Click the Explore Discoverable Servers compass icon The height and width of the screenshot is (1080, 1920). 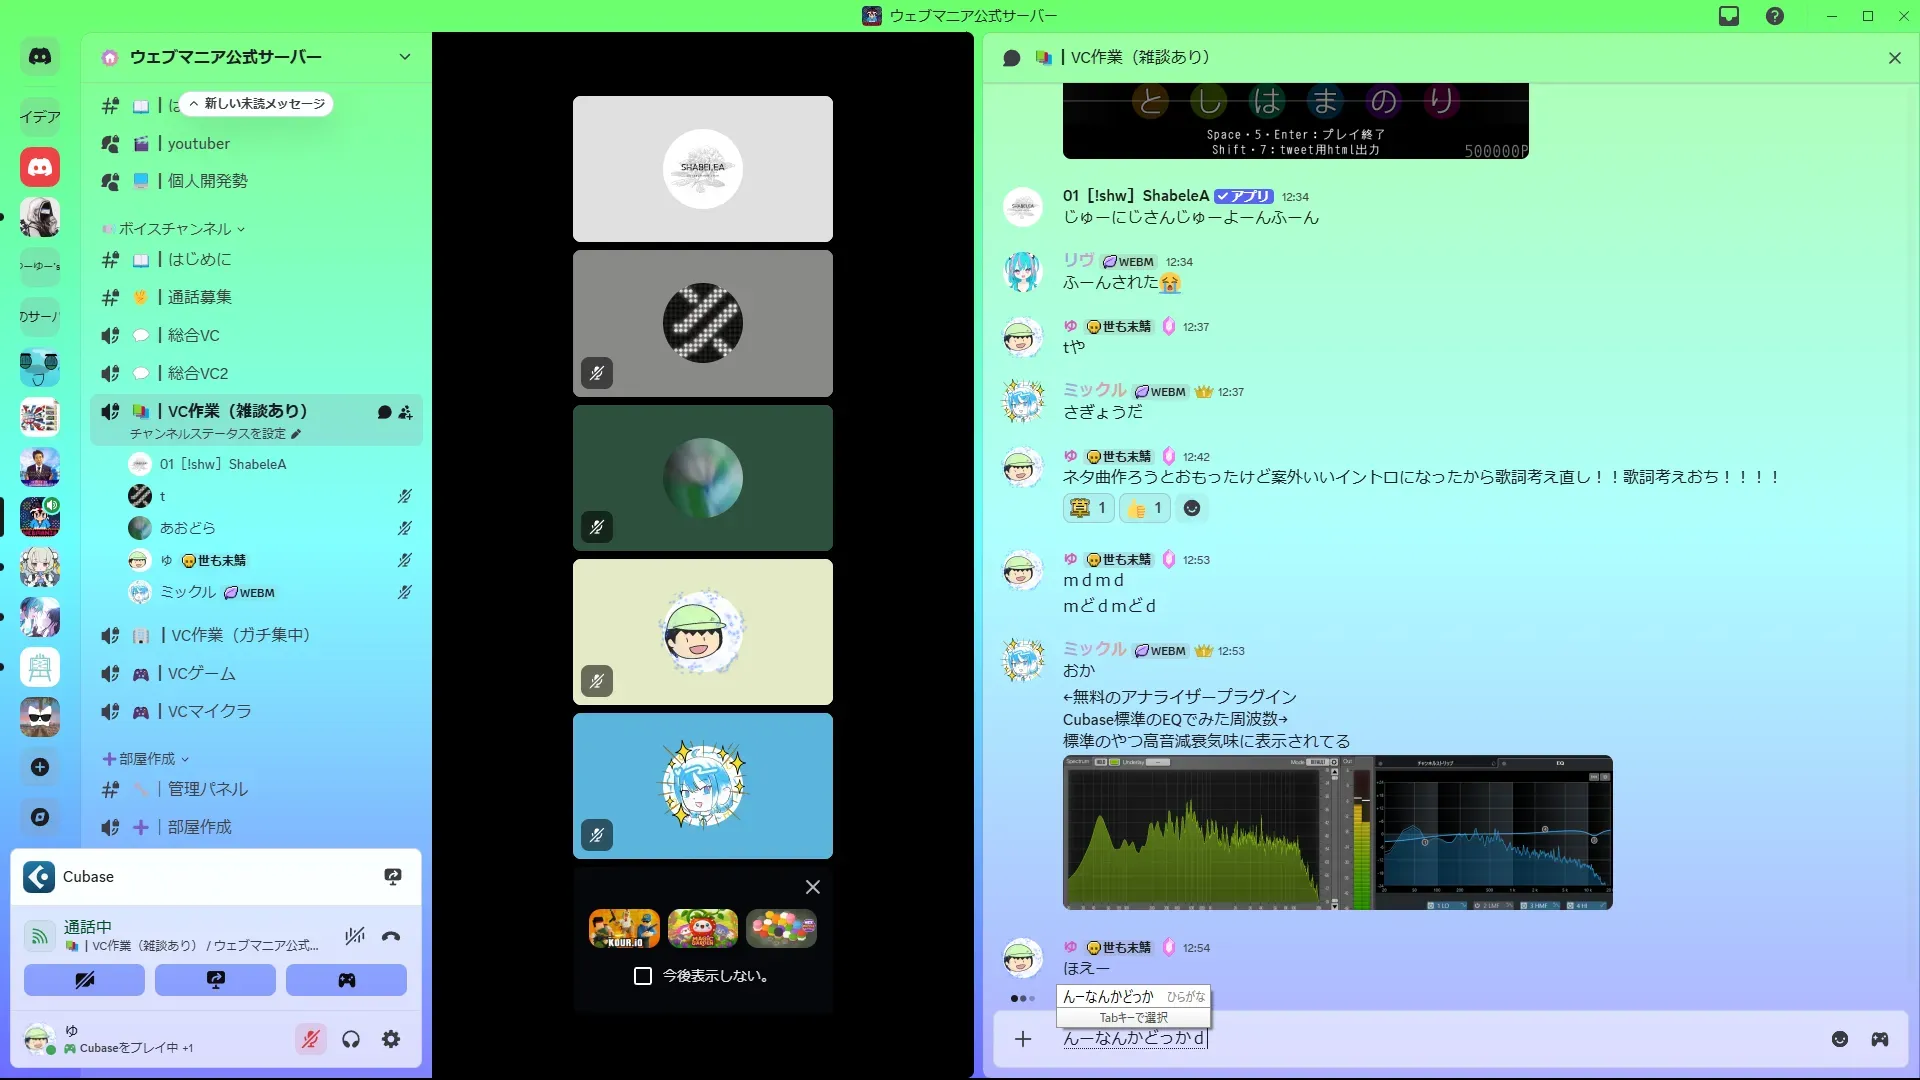tap(40, 817)
